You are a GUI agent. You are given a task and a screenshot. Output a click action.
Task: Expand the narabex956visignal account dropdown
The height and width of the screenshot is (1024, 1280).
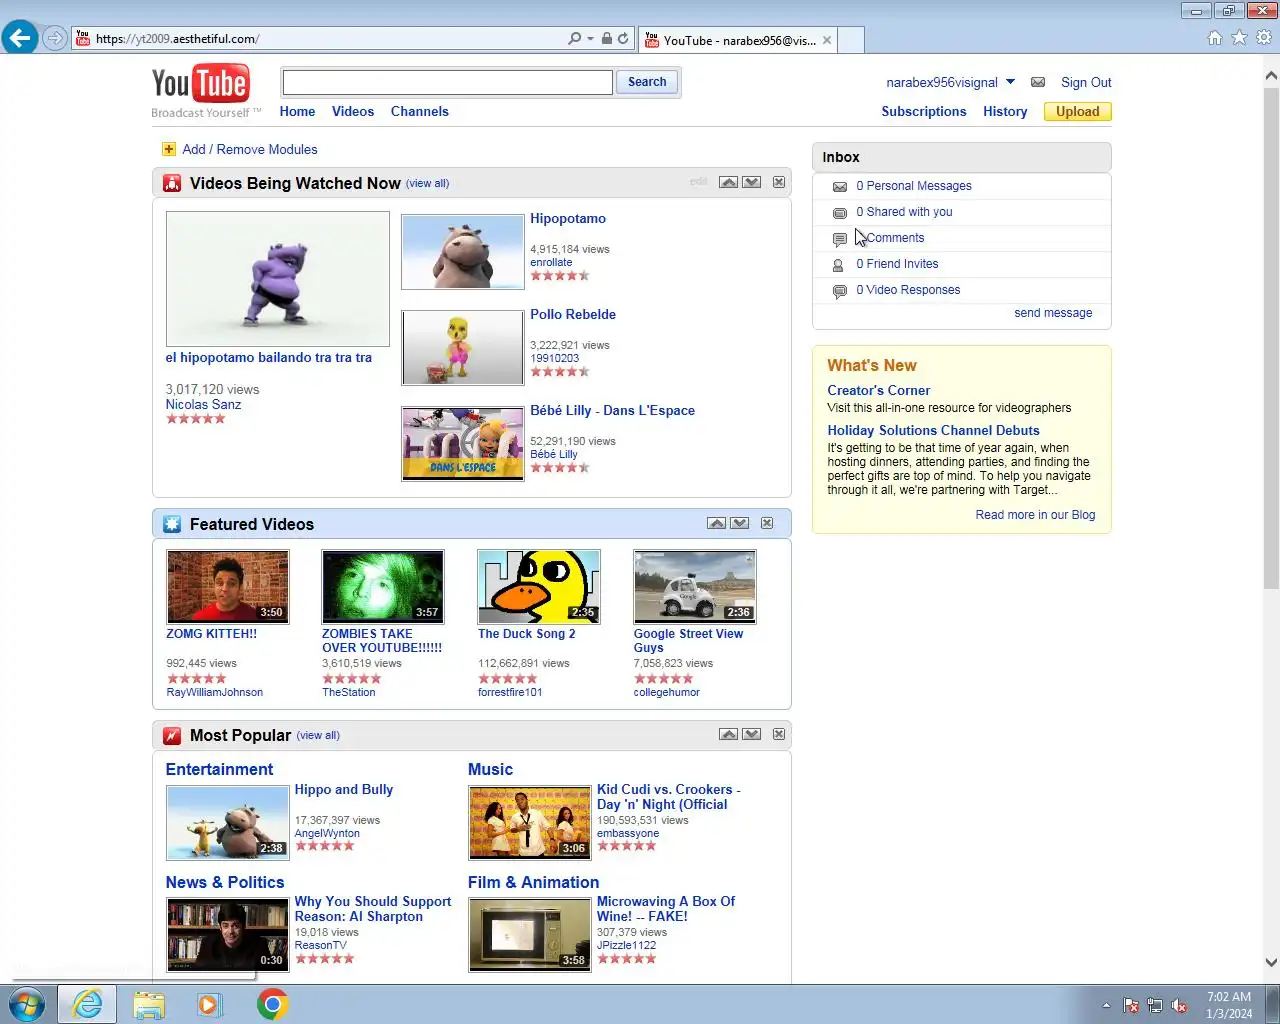pos(1010,82)
